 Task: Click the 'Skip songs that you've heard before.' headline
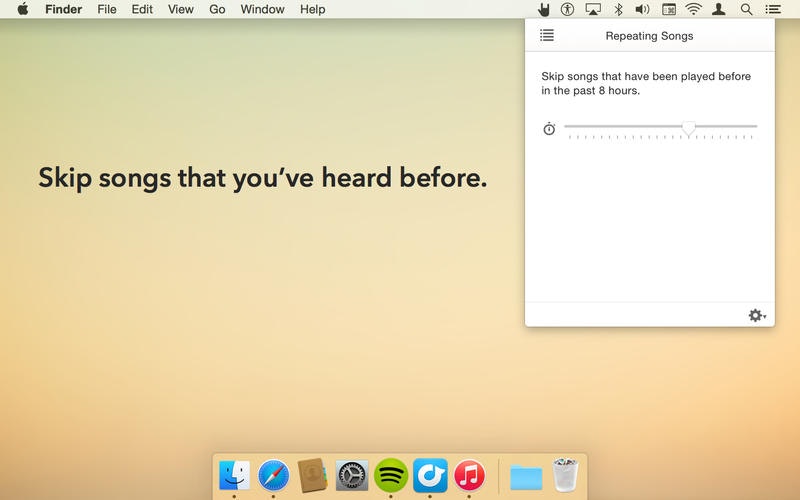pyautogui.click(x=263, y=178)
